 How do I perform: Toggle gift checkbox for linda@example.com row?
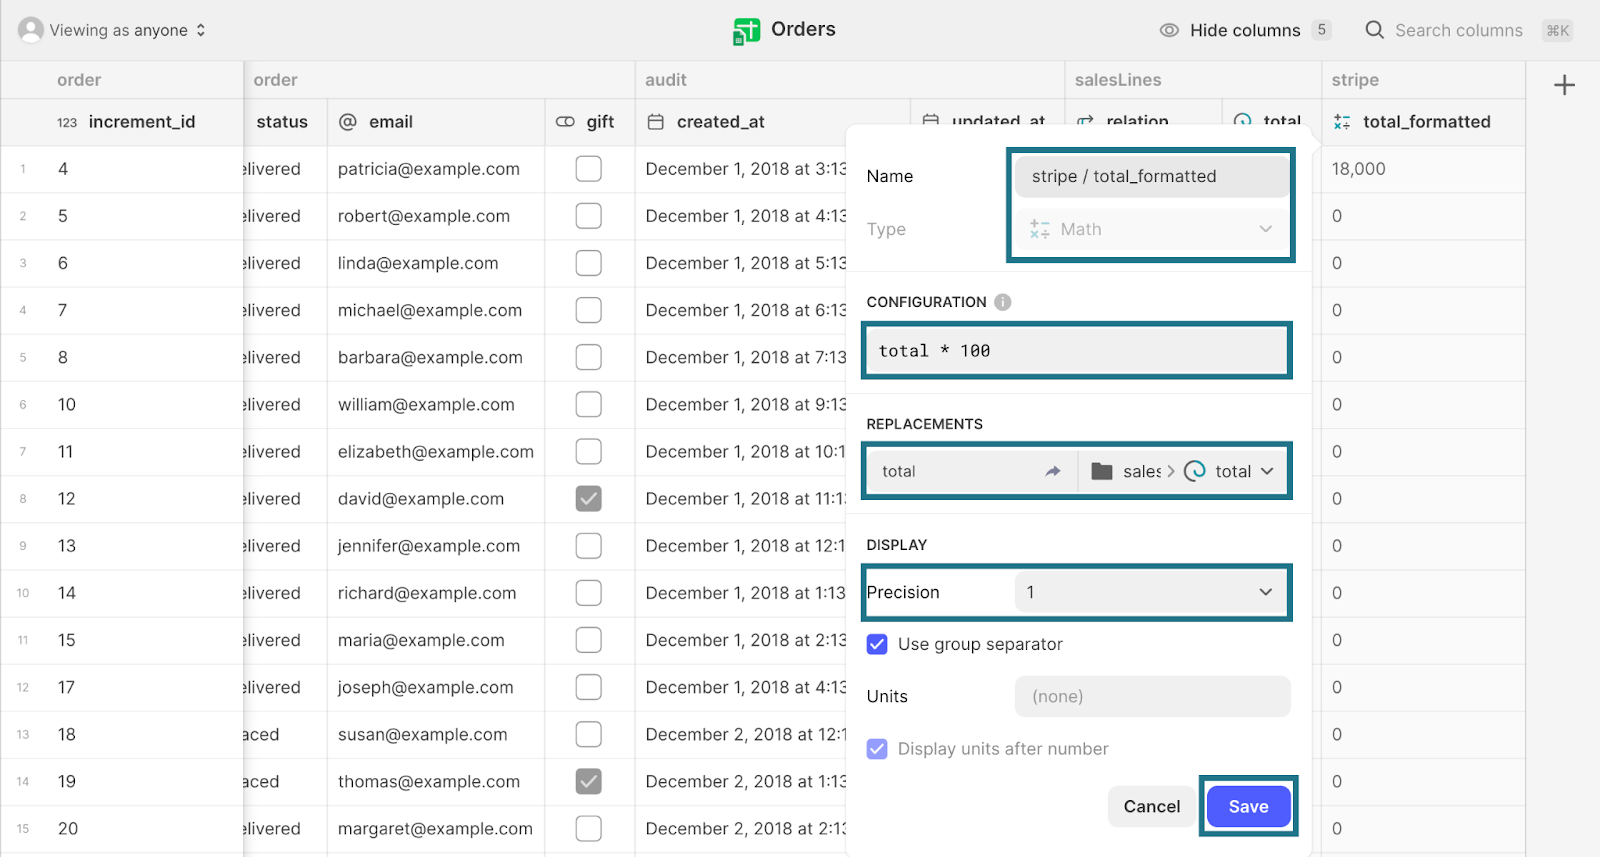tap(589, 263)
